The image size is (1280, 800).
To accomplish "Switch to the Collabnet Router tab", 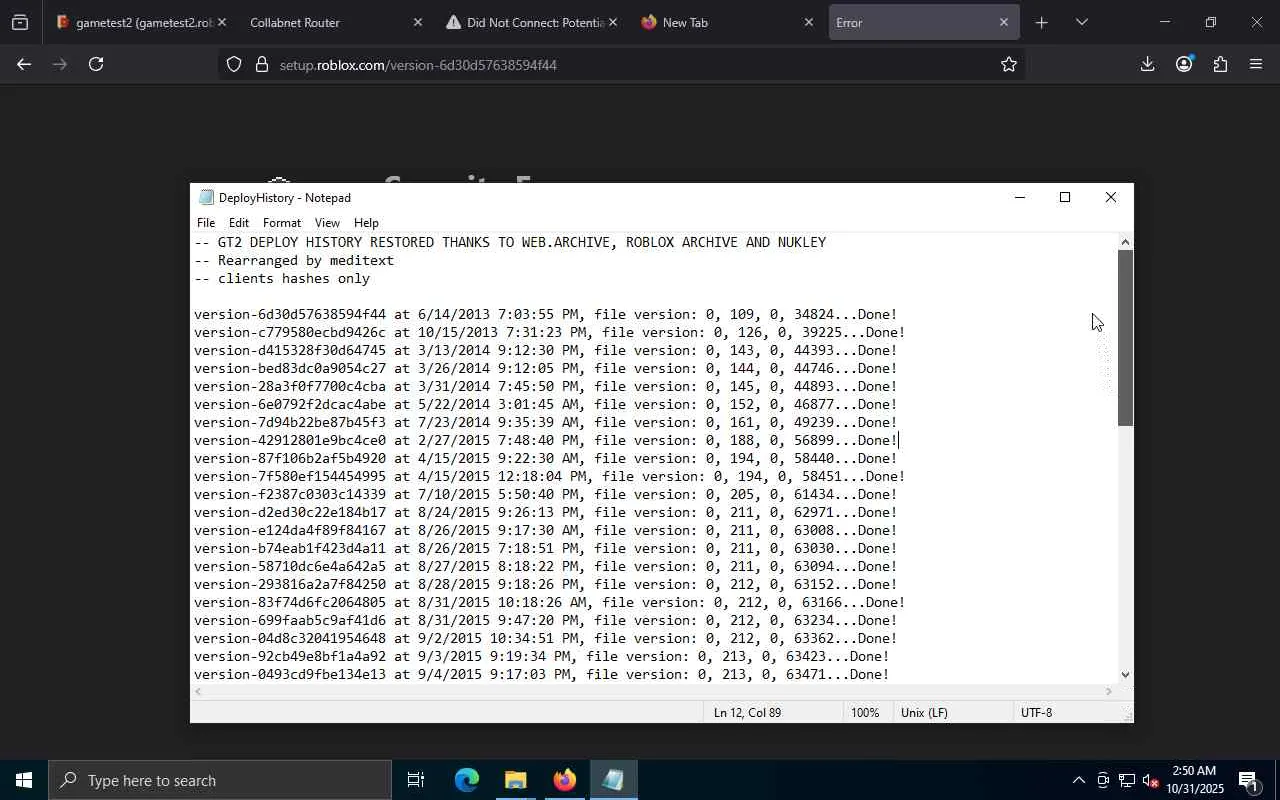I will tap(335, 22).
